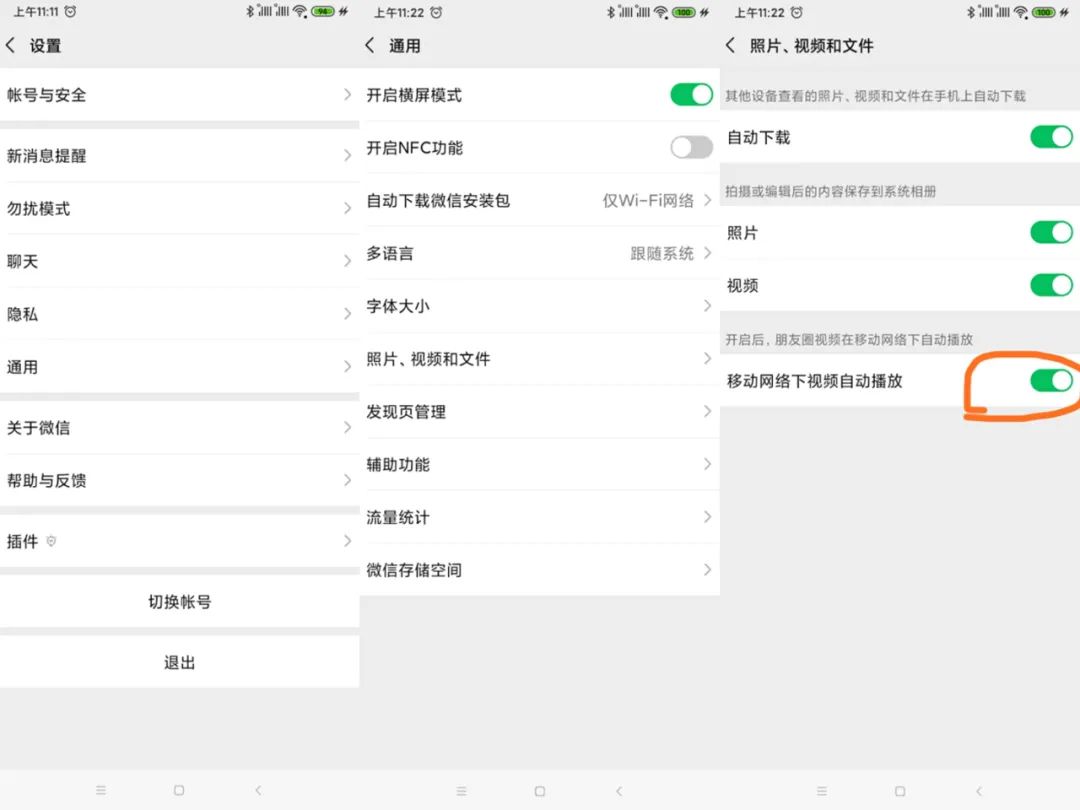The height and width of the screenshot is (810, 1080).
Task: Open 照片、视频和文件 entry in 通用
Action: coord(540,358)
